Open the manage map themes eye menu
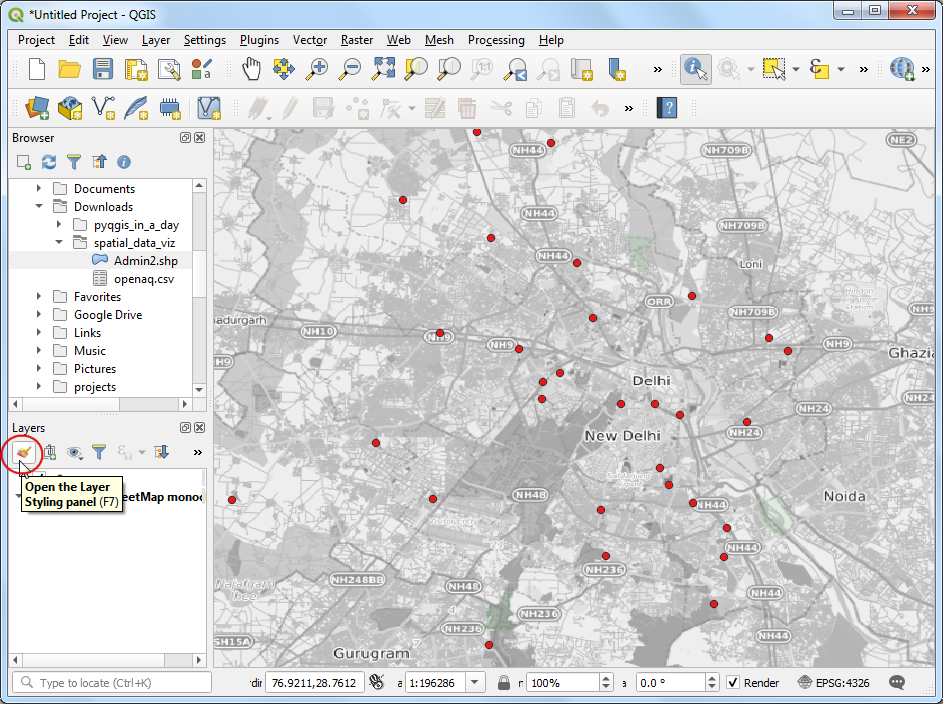Viewport: 943px width, 704px height. coord(74,453)
